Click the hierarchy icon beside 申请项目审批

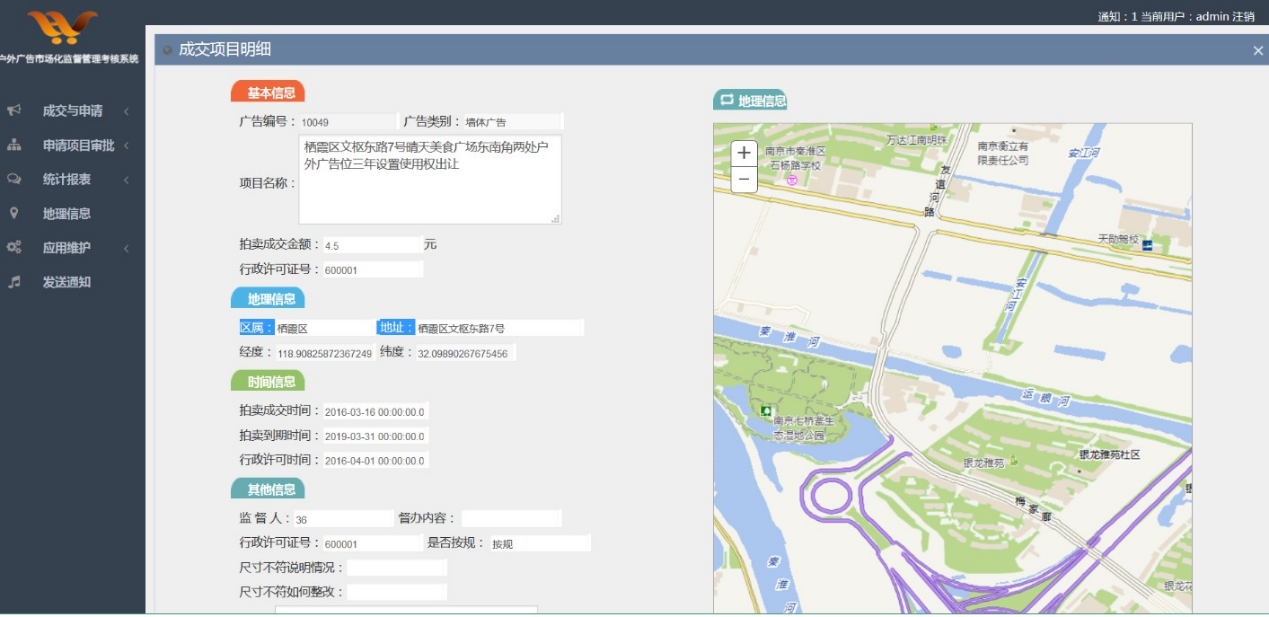[x=14, y=145]
